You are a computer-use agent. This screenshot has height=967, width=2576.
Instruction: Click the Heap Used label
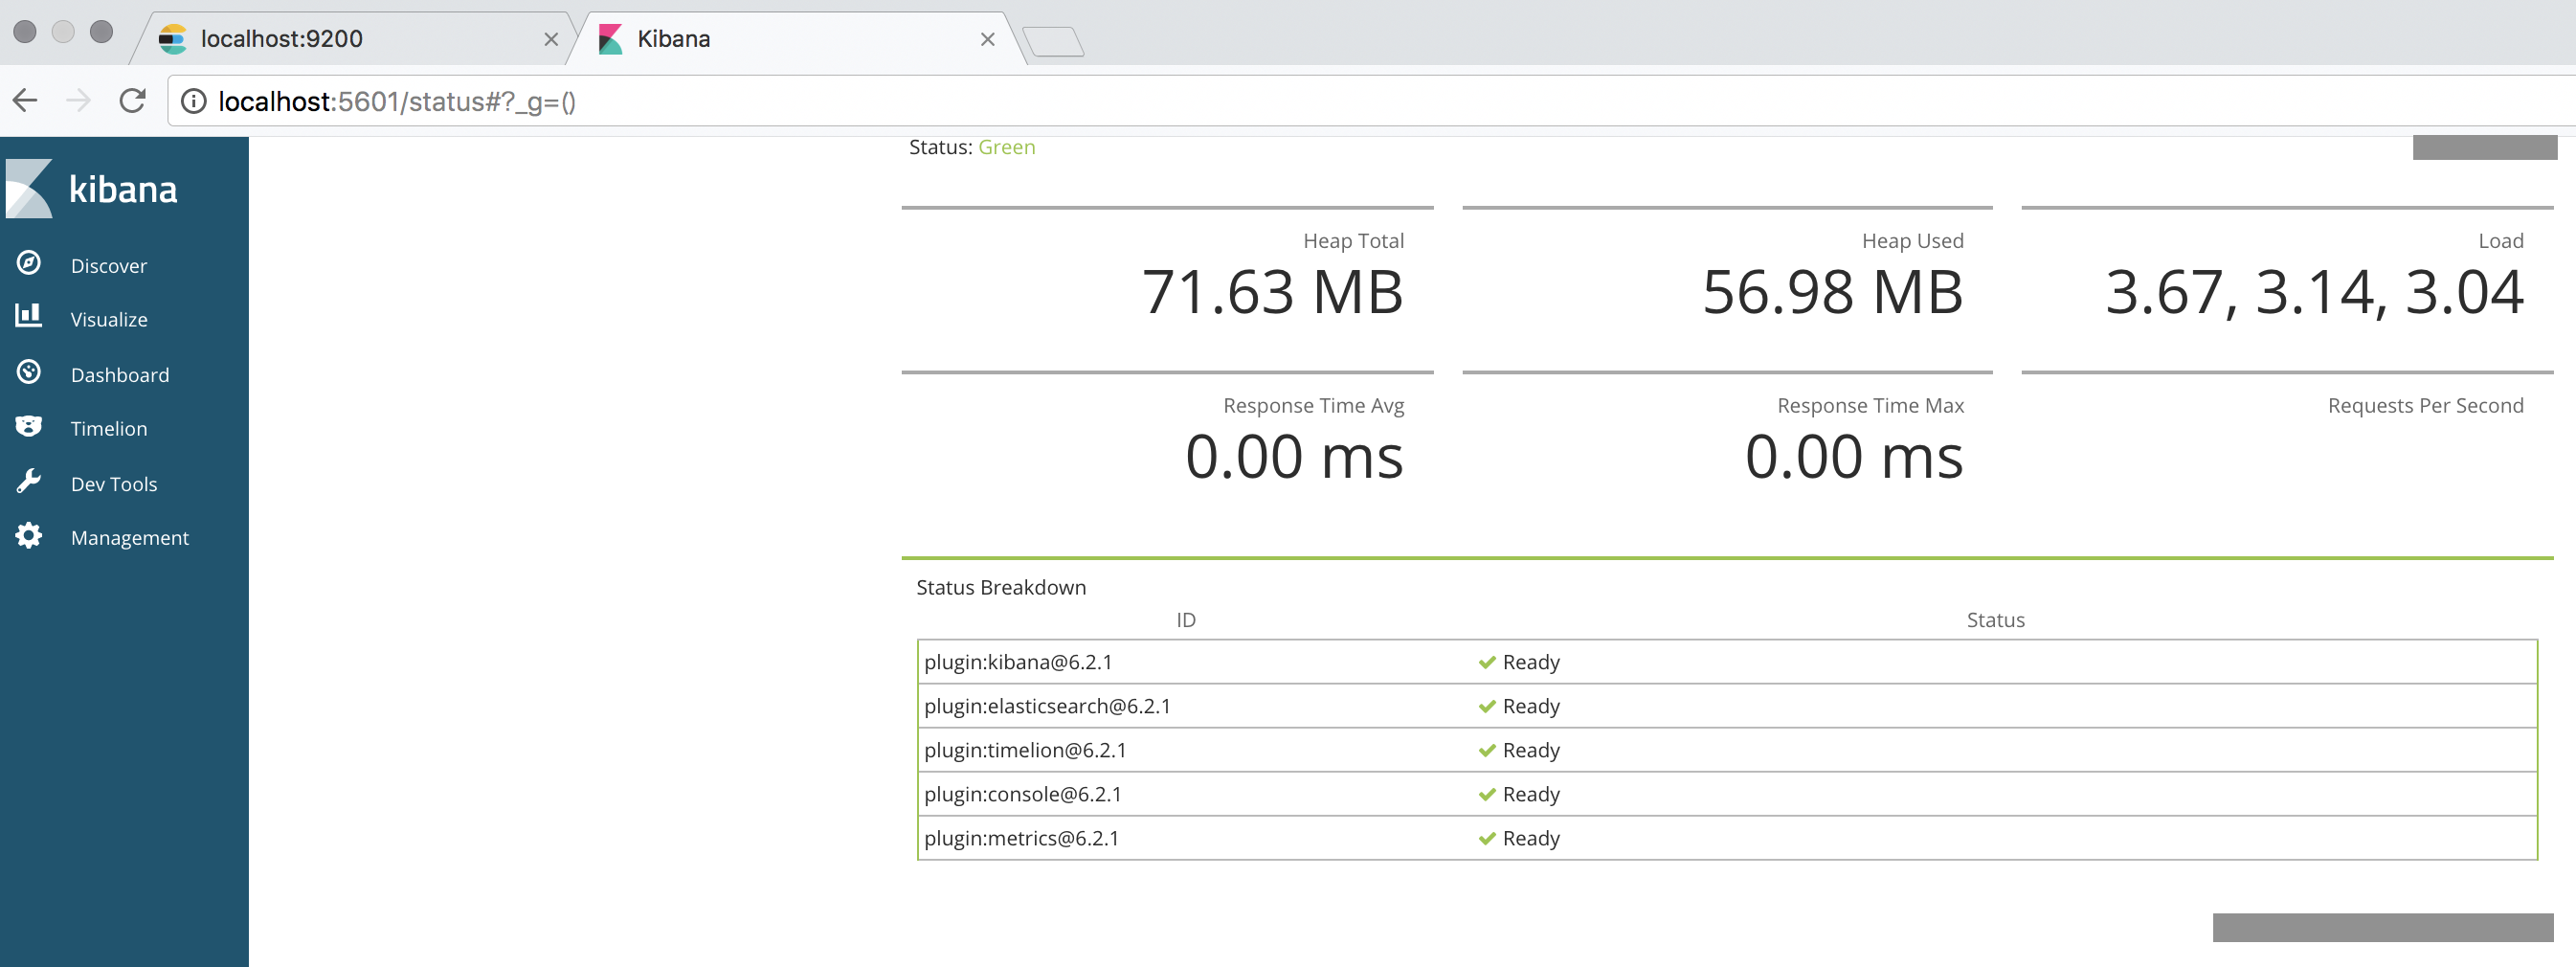(1912, 240)
